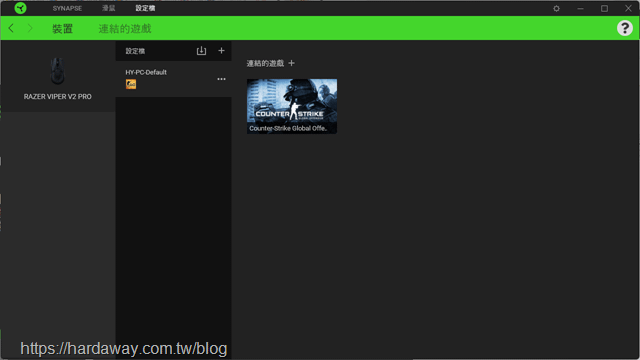
Task: Add a linked game with plus button
Action: (291, 63)
